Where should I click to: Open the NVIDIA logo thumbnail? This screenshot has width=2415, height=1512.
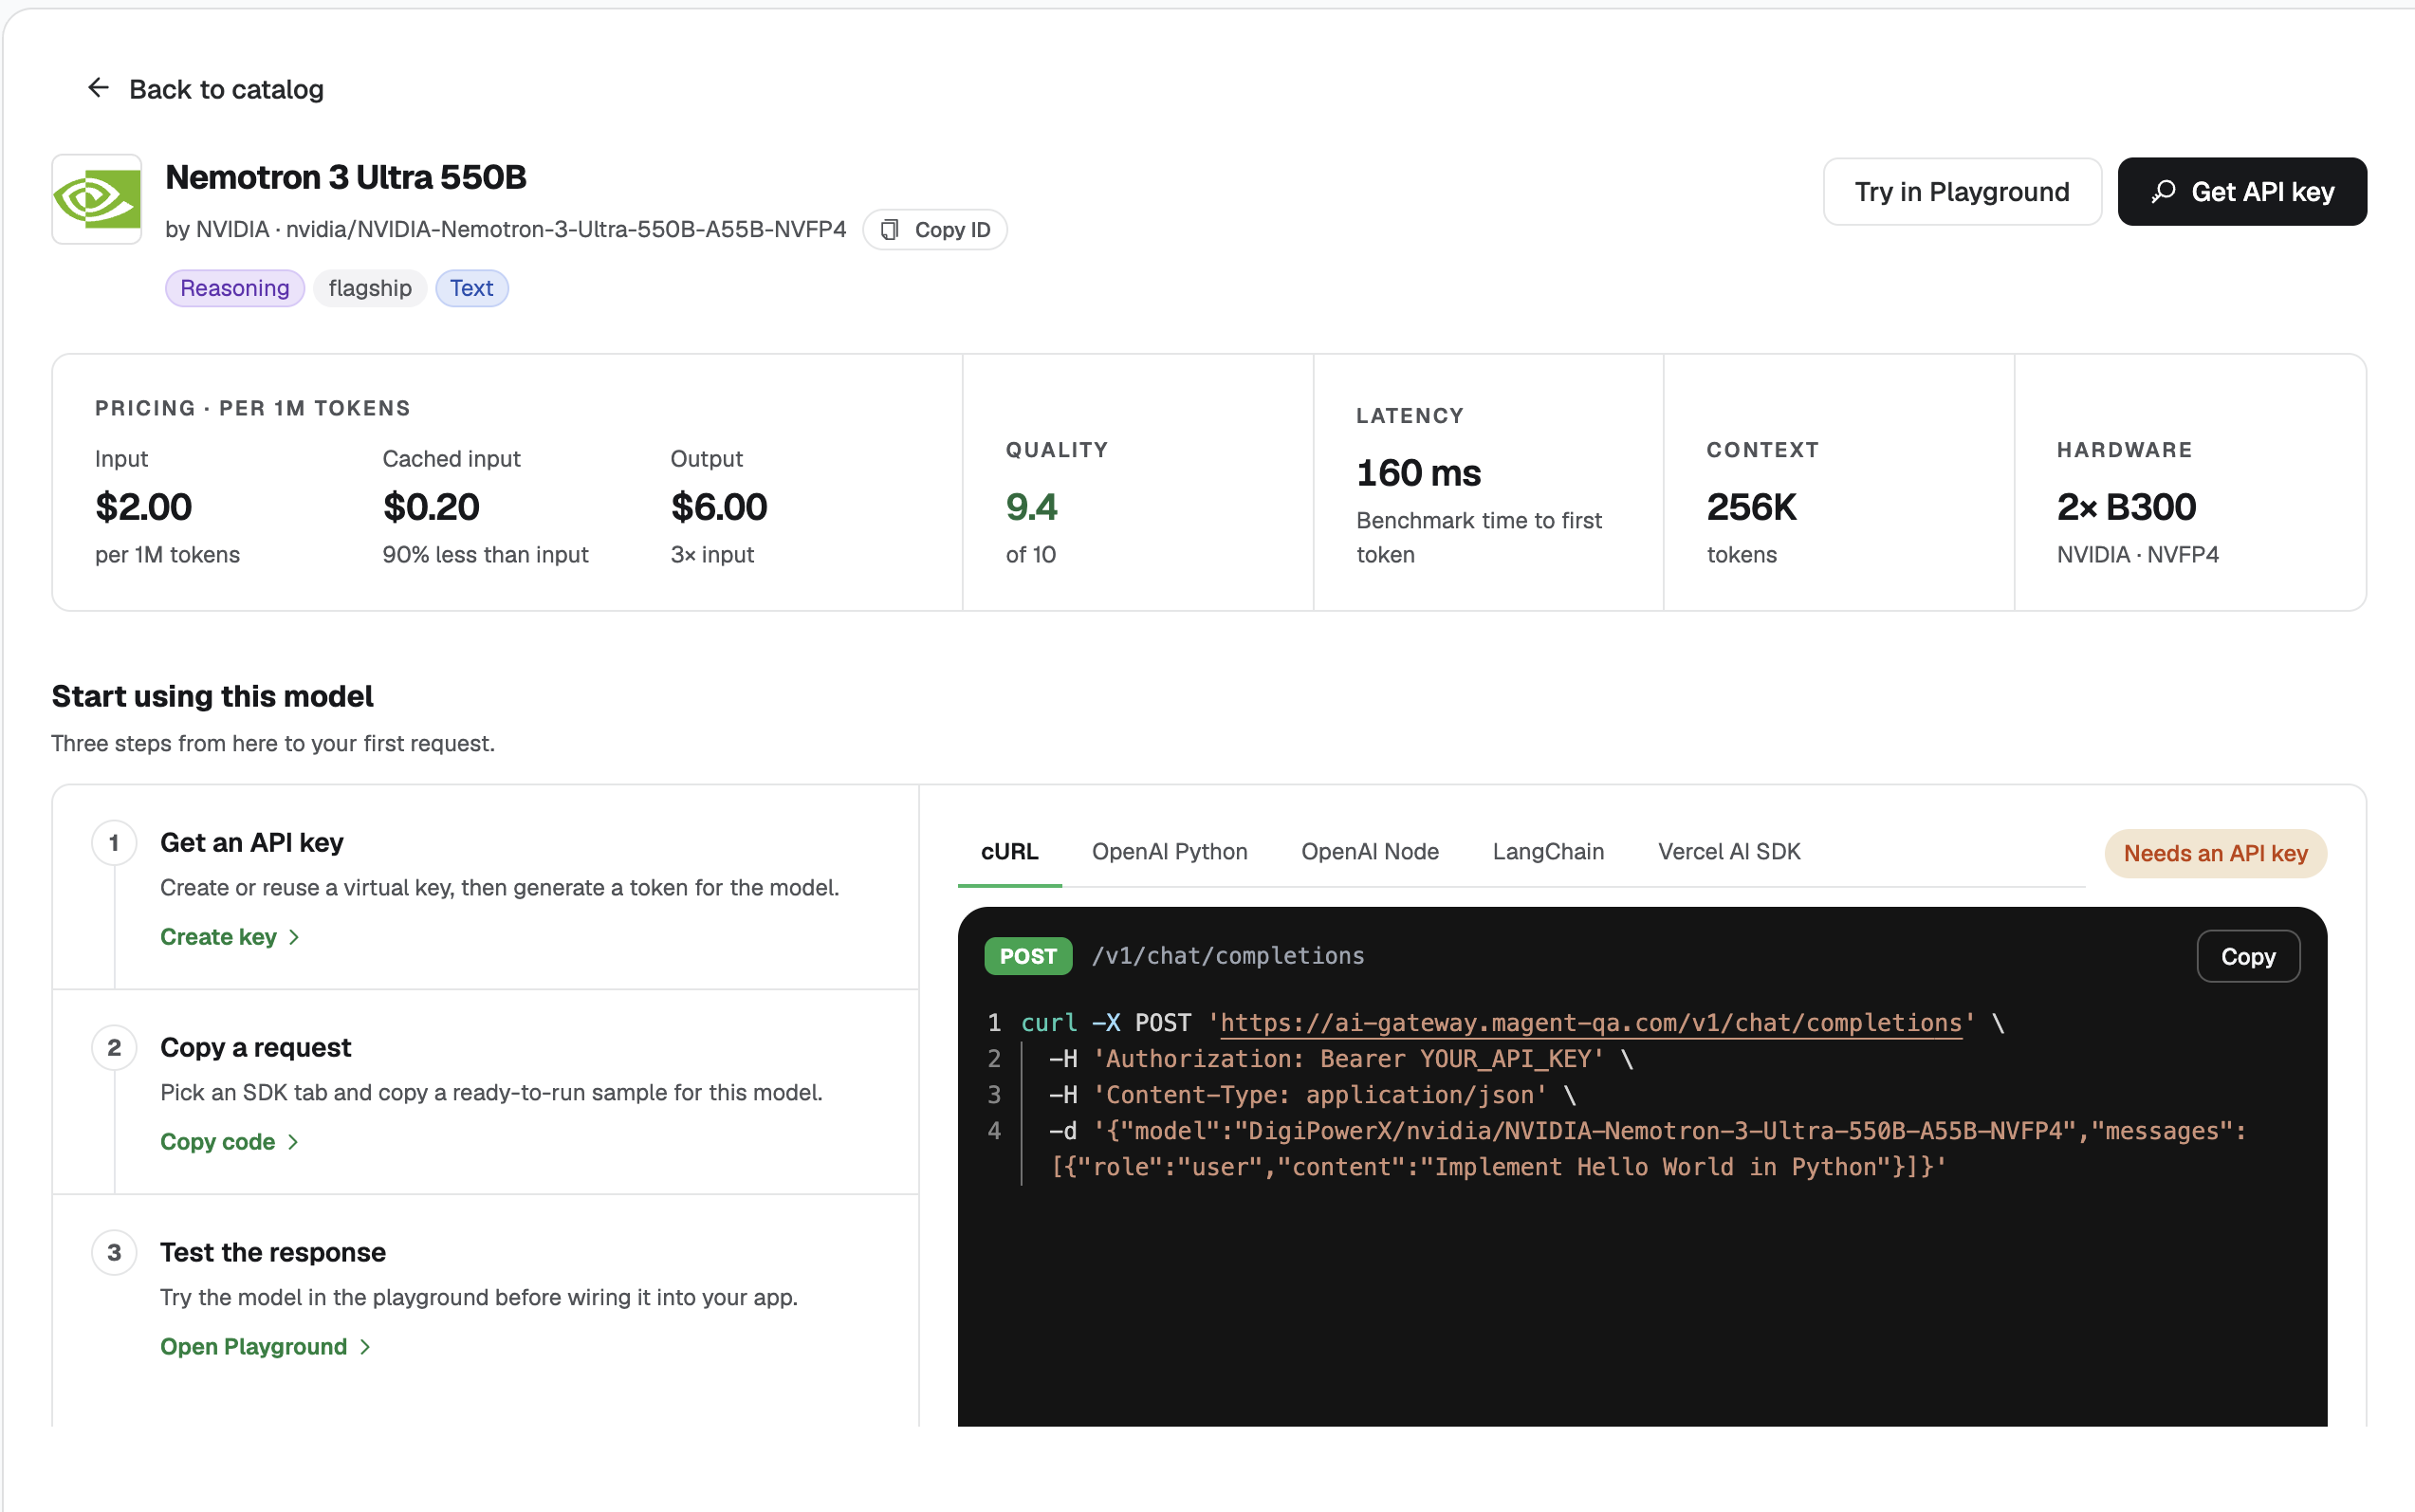click(x=97, y=199)
